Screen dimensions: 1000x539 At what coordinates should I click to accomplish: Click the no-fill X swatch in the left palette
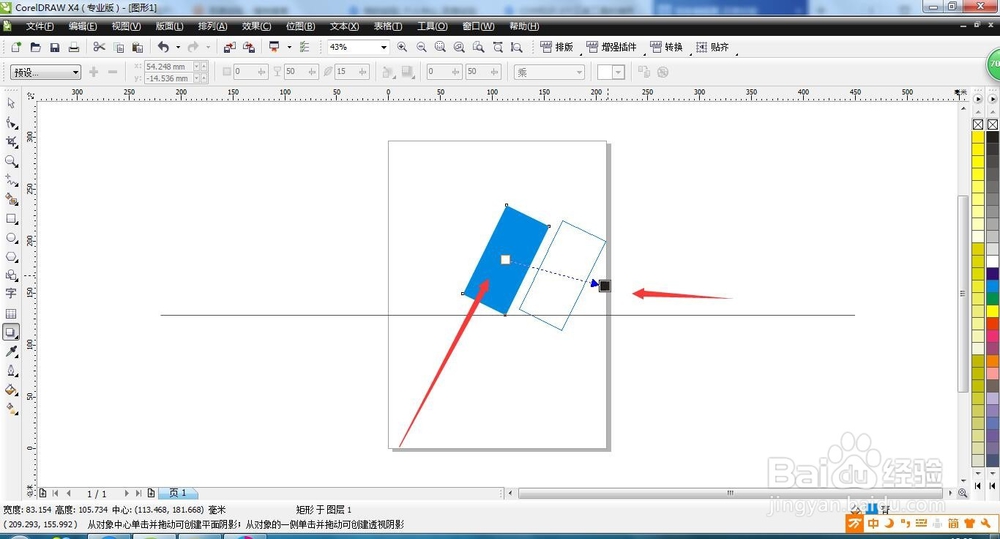click(978, 124)
